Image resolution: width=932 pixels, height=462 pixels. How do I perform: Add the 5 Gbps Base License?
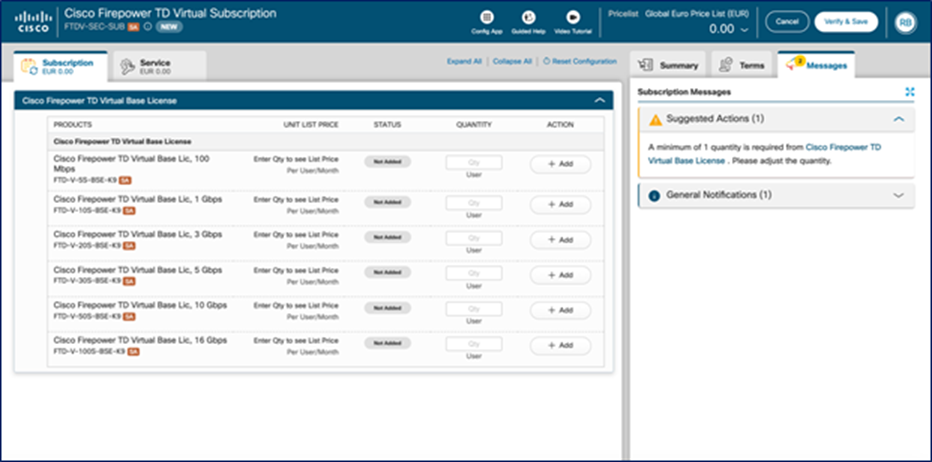pos(561,275)
